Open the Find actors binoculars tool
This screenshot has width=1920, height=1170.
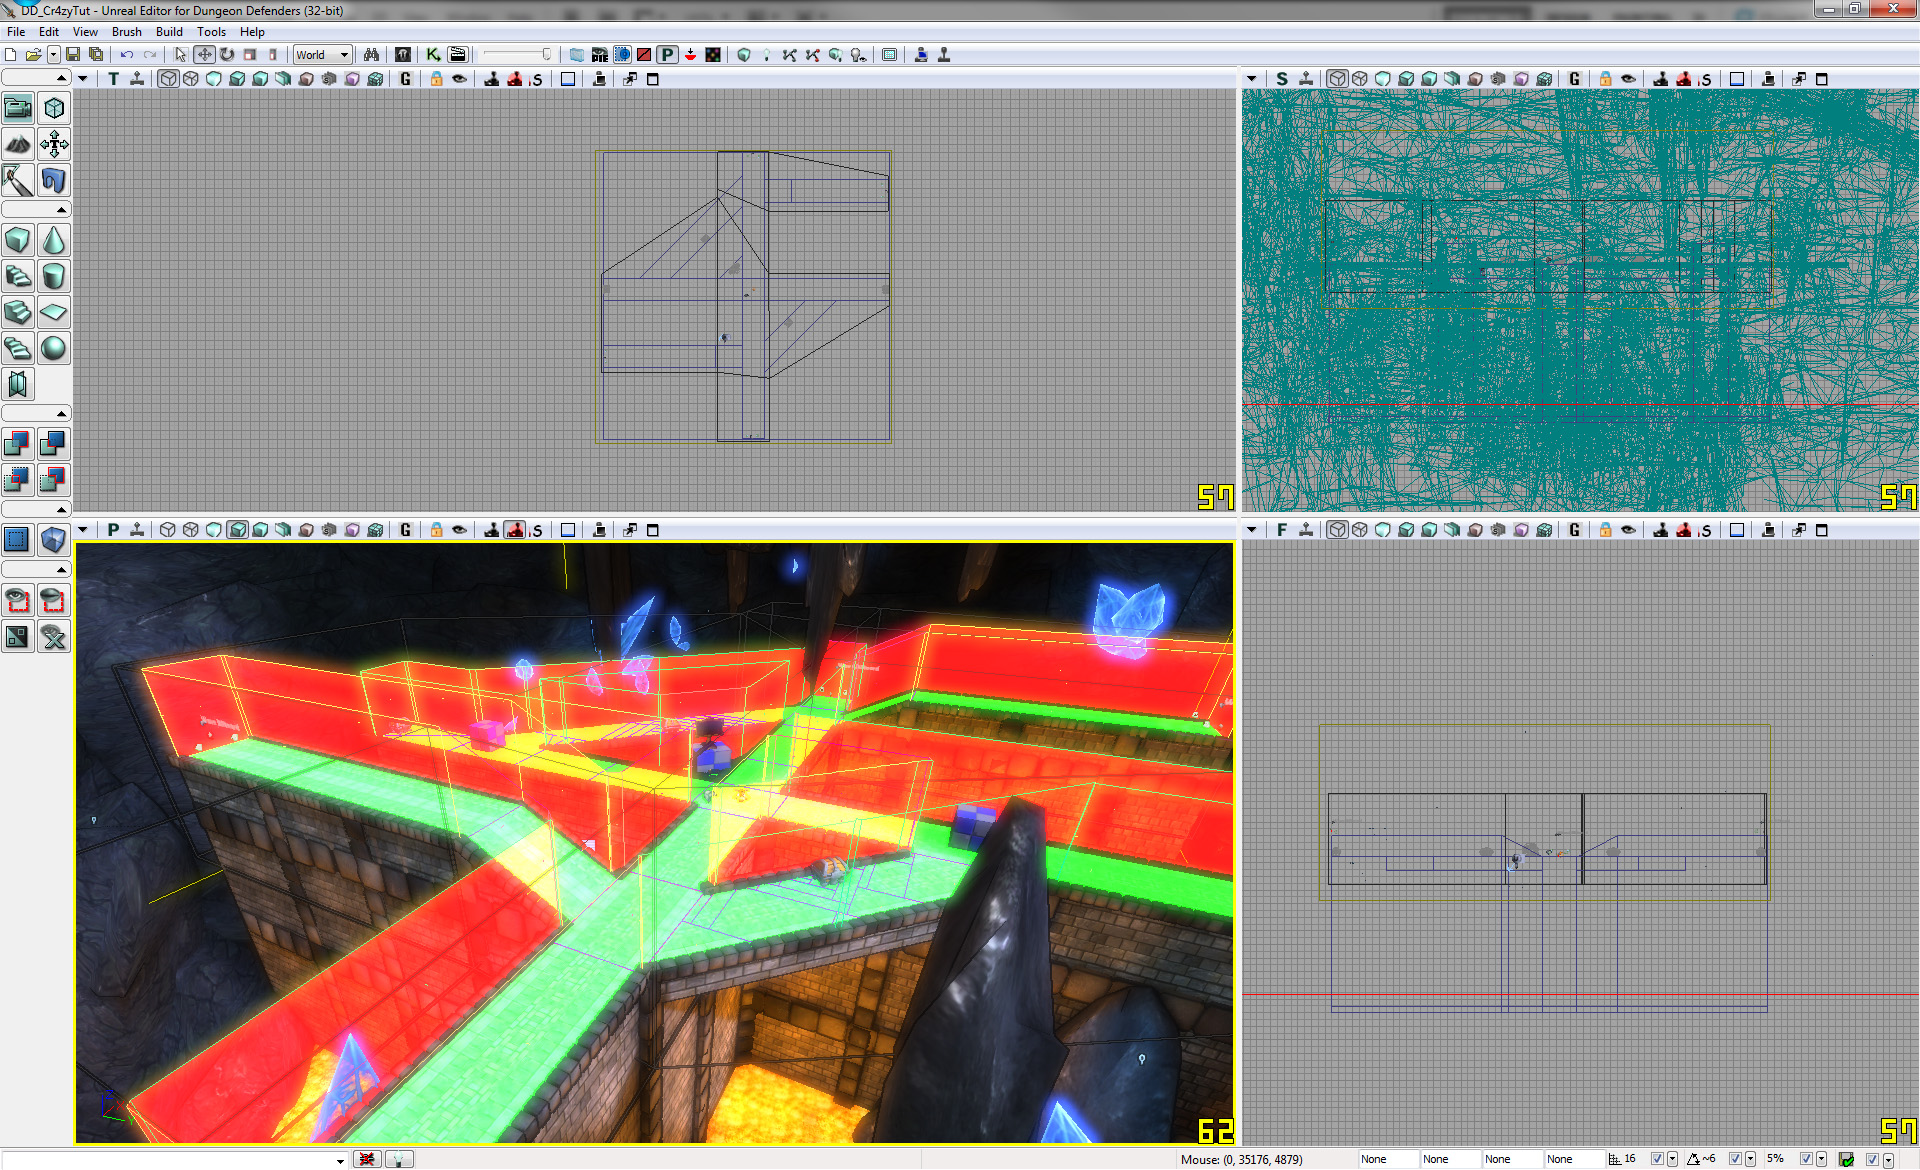click(x=372, y=55)
